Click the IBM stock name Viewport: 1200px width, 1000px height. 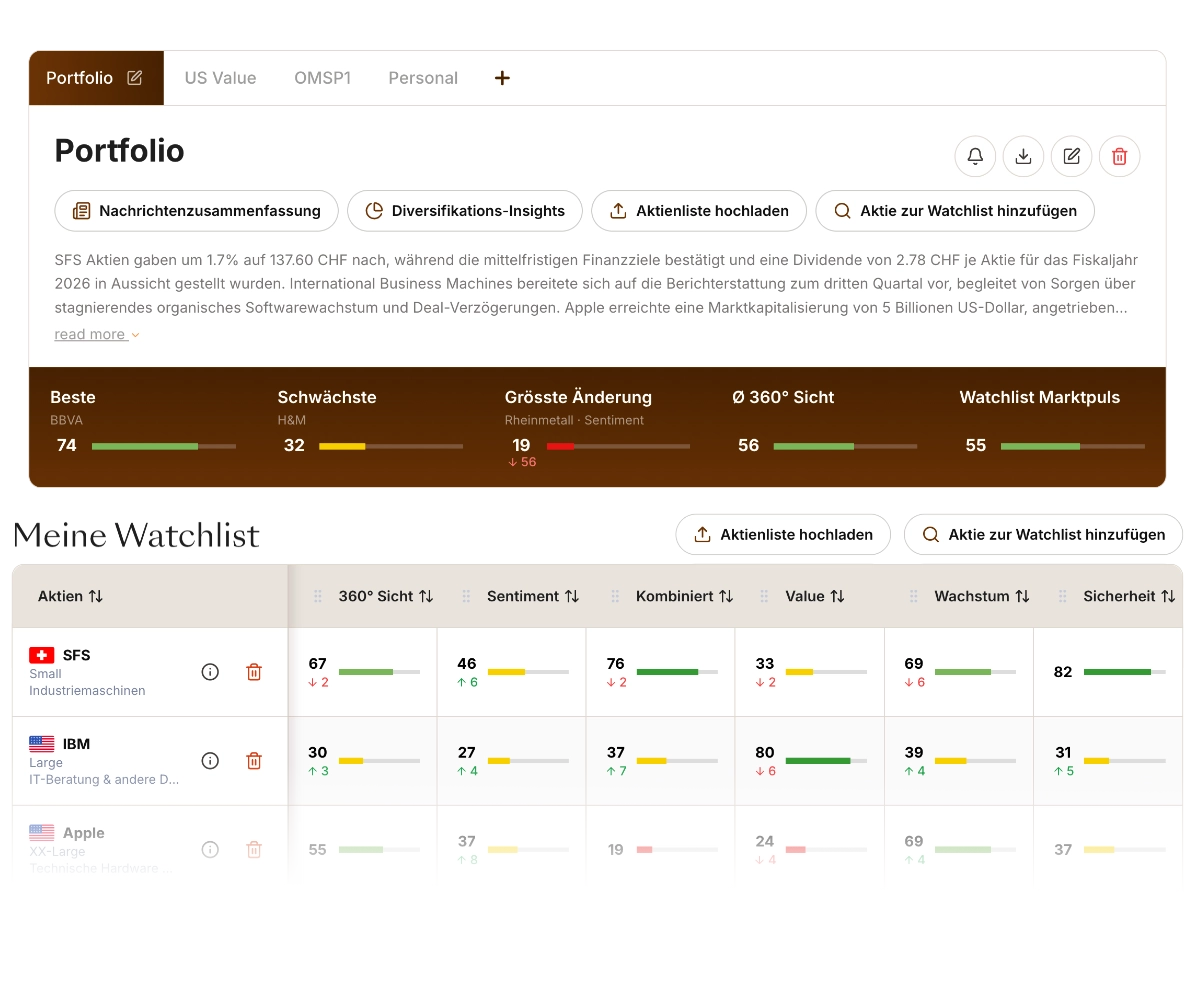[x=76, y=744]
